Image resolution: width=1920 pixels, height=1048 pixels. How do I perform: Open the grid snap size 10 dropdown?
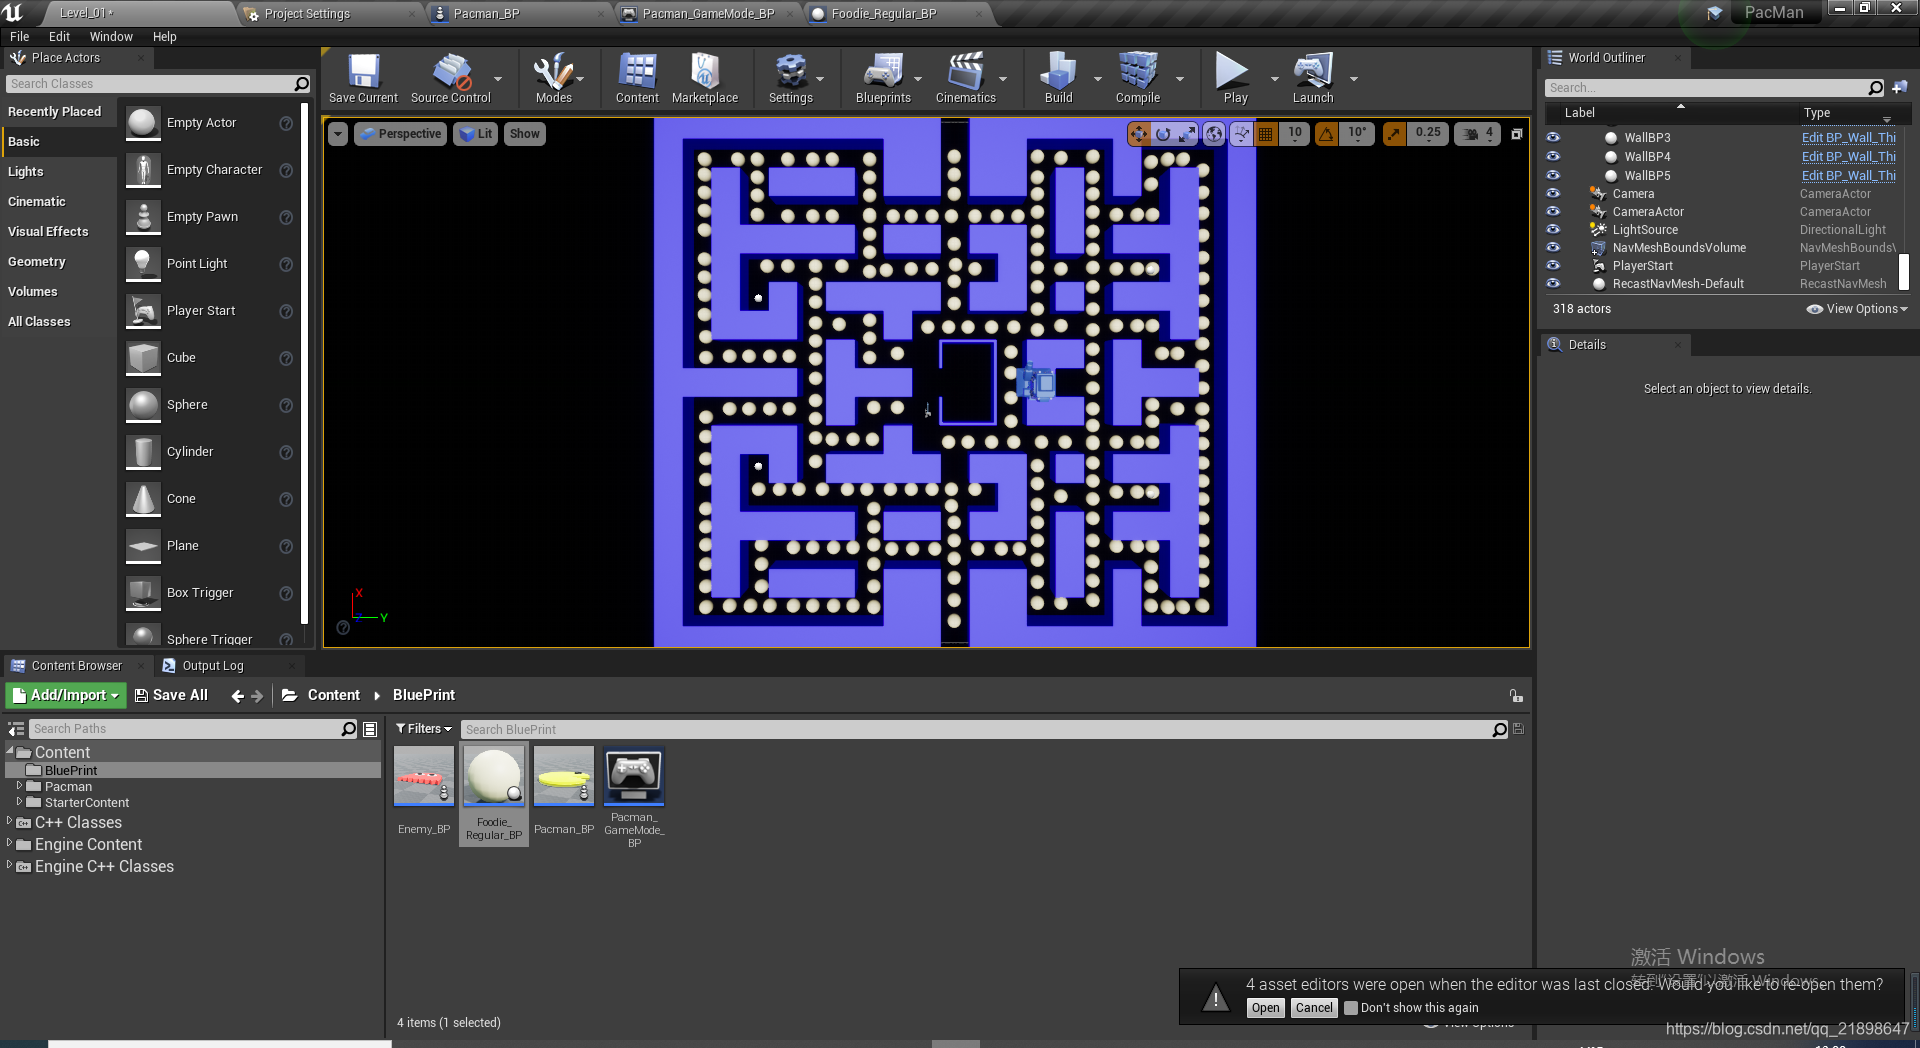[1295, 133]
